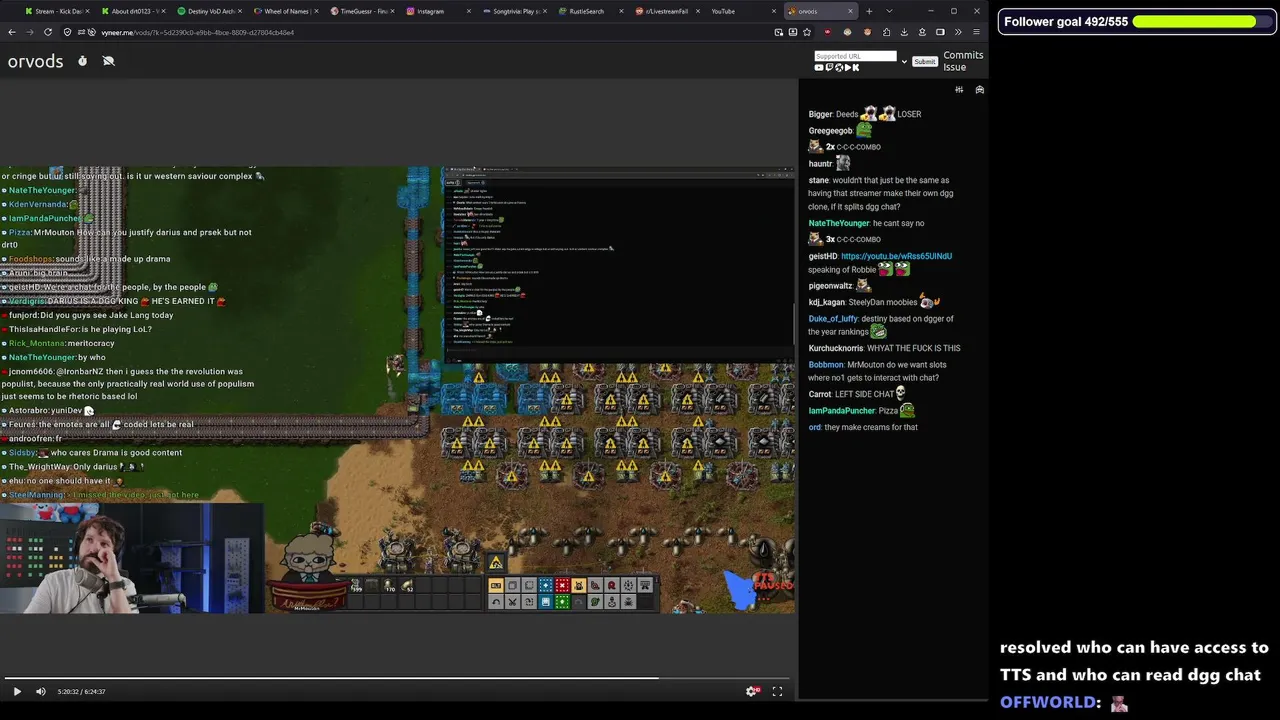Click the Kick platform icon

[x=855, y=68]
